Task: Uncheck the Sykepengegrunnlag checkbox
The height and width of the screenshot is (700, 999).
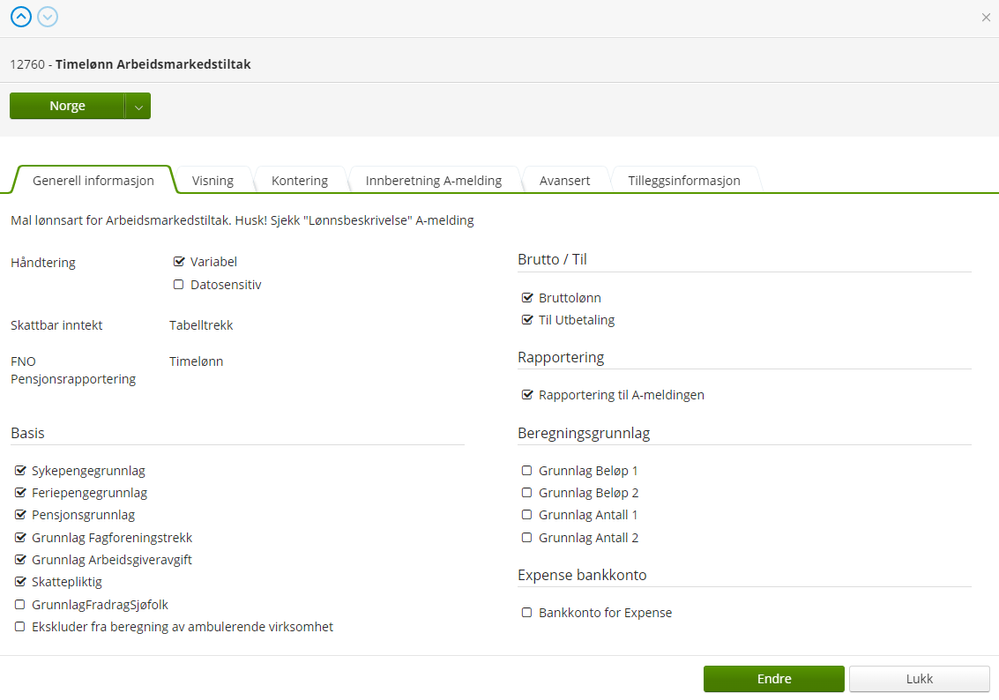Action: click(x=20, y=471)
